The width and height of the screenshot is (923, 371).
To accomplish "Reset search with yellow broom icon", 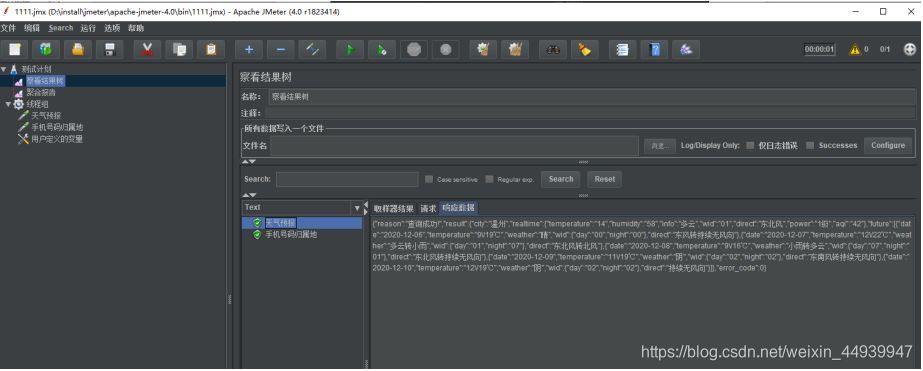I will [585, 49].
